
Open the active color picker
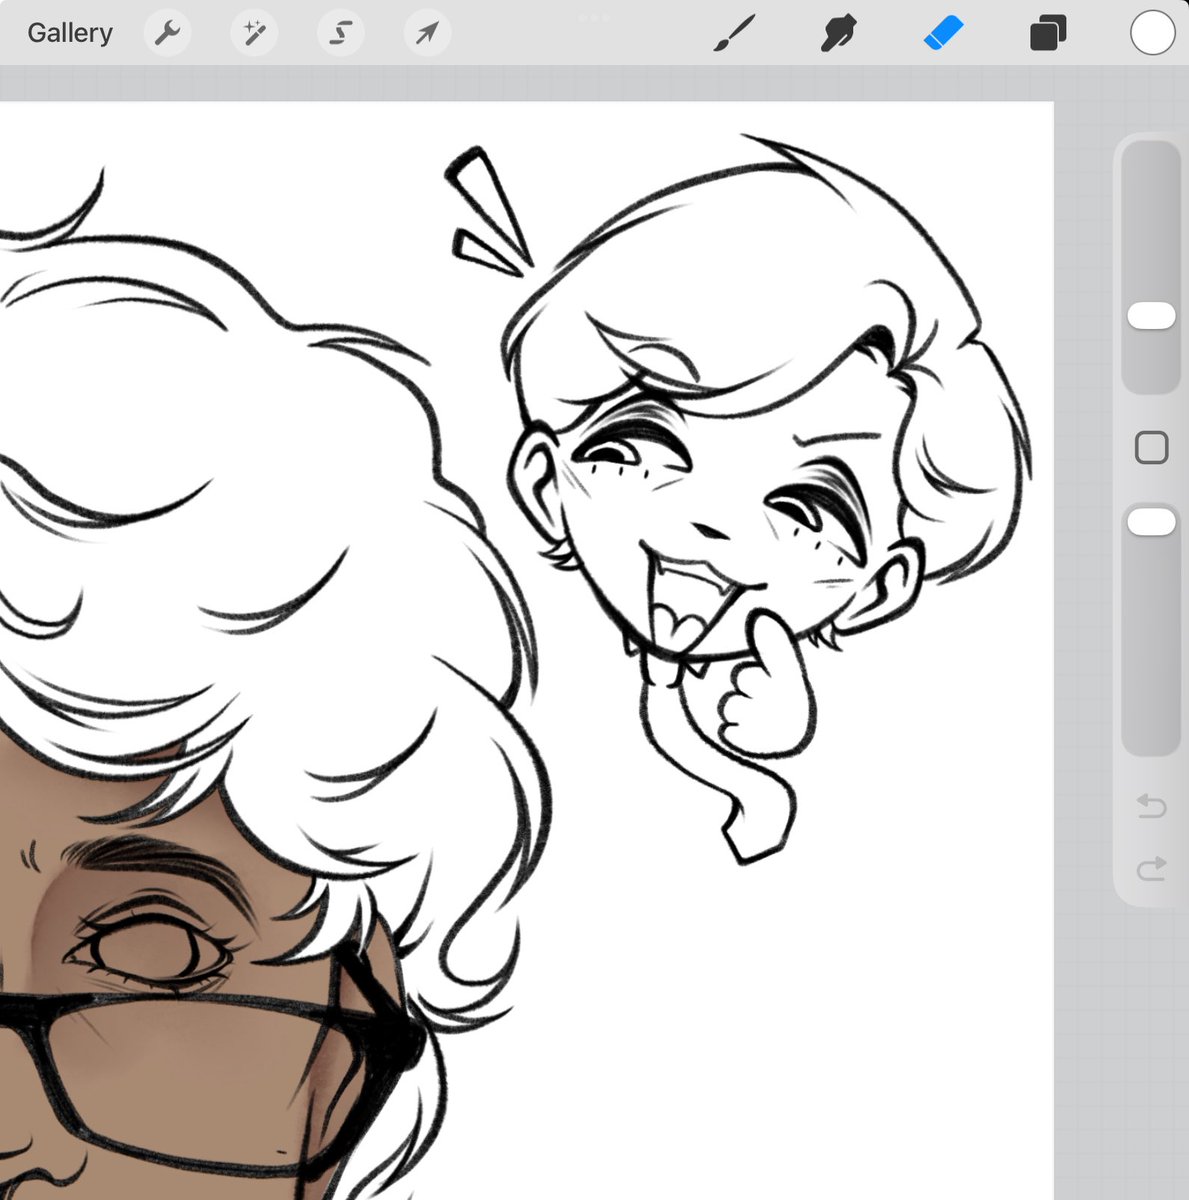(x=1152, y=33)
